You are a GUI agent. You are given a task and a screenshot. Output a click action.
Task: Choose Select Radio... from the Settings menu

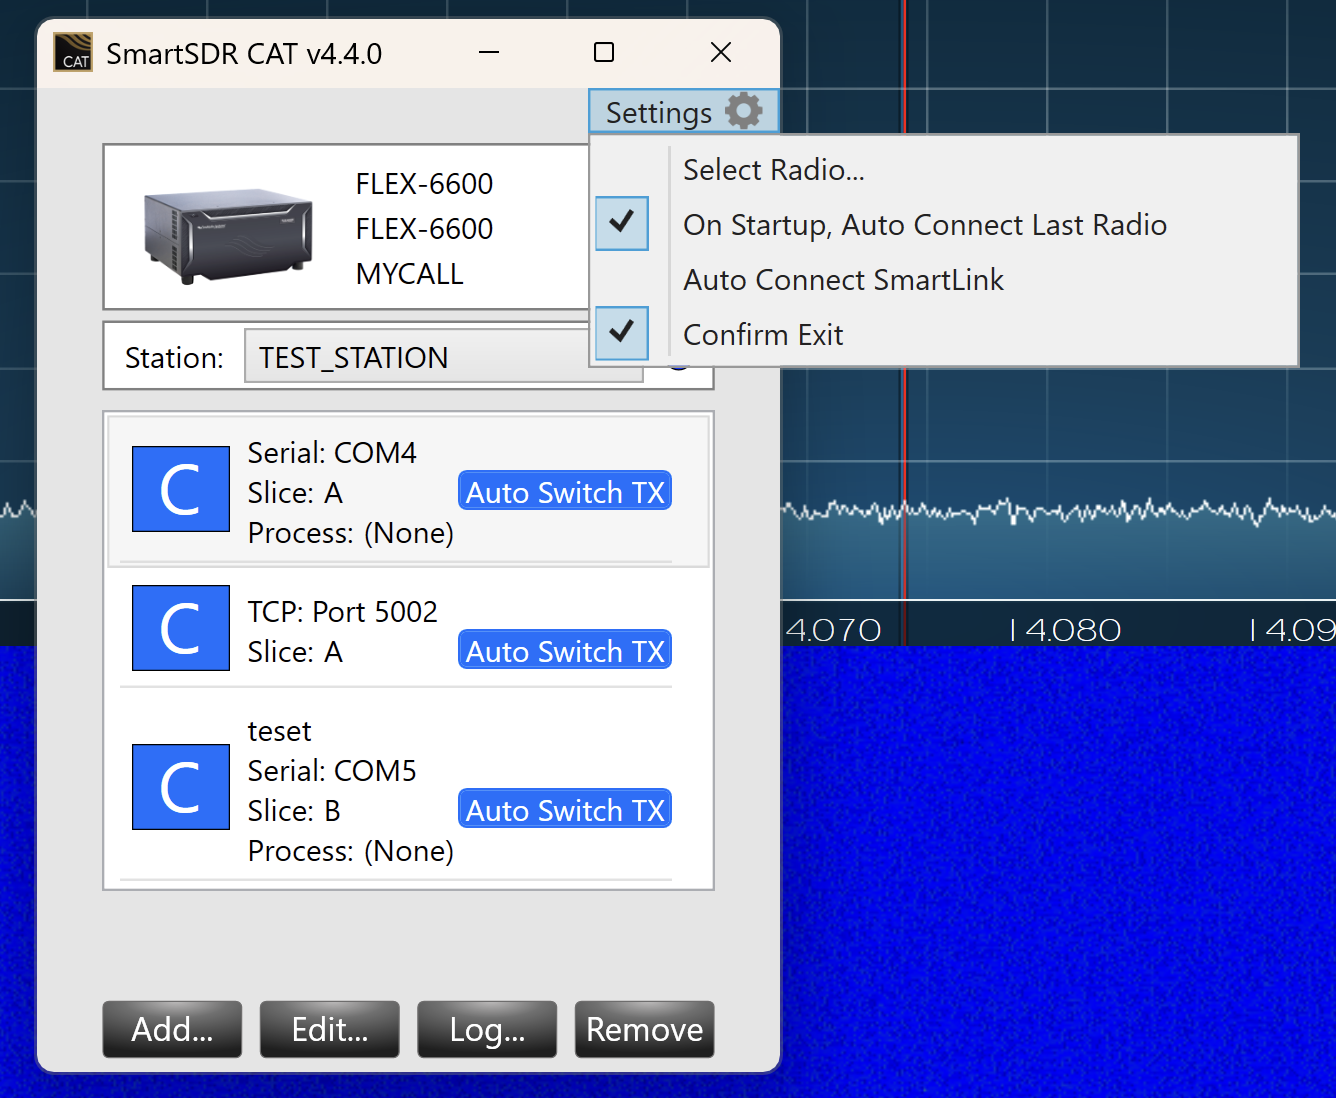click(774, 170)
